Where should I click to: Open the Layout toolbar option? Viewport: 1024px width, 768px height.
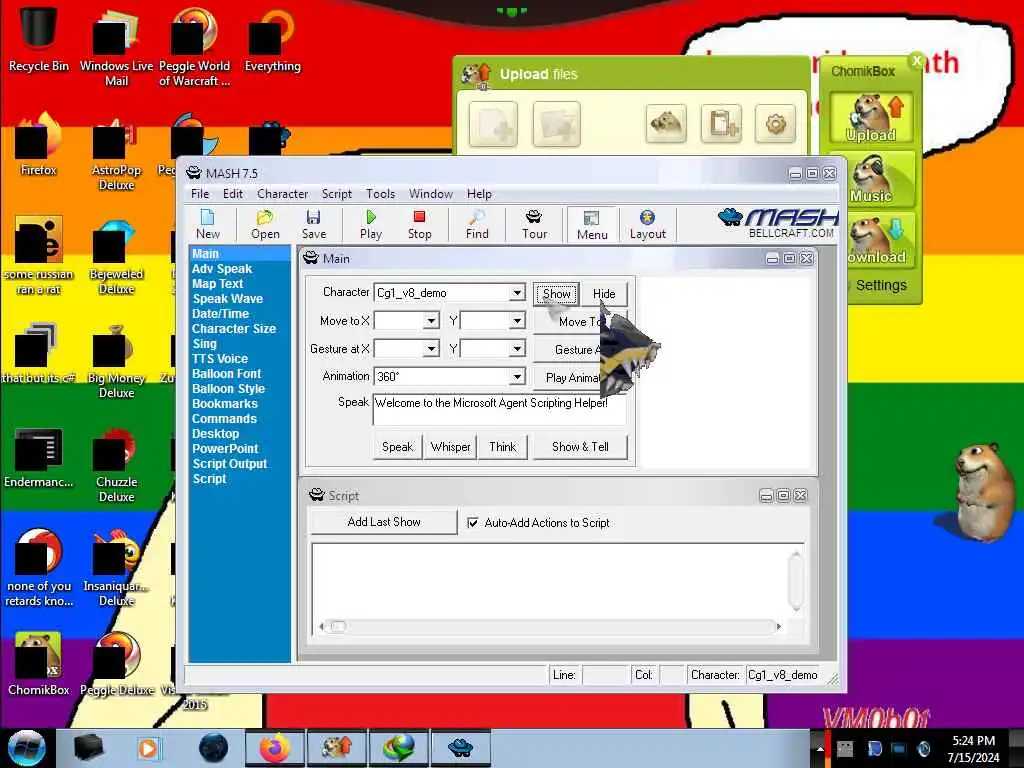pyautogui.click(x=647, y=225)
